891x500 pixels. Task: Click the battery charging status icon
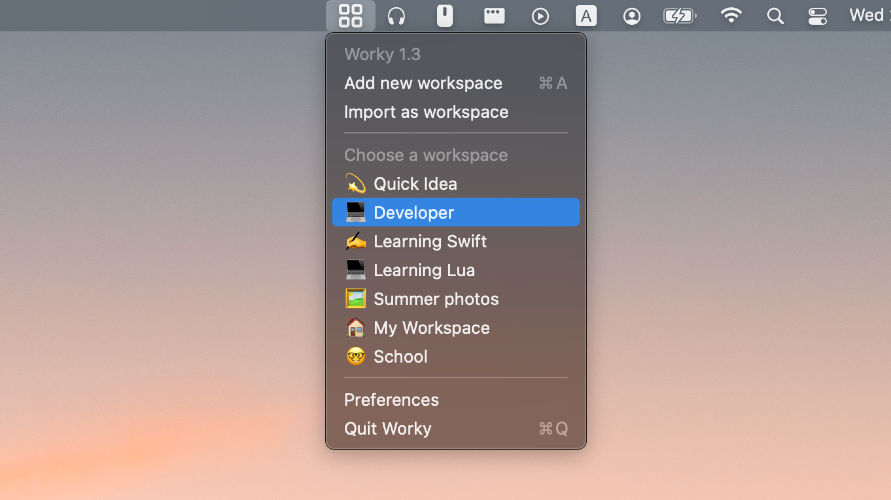[x=680, y=16]
